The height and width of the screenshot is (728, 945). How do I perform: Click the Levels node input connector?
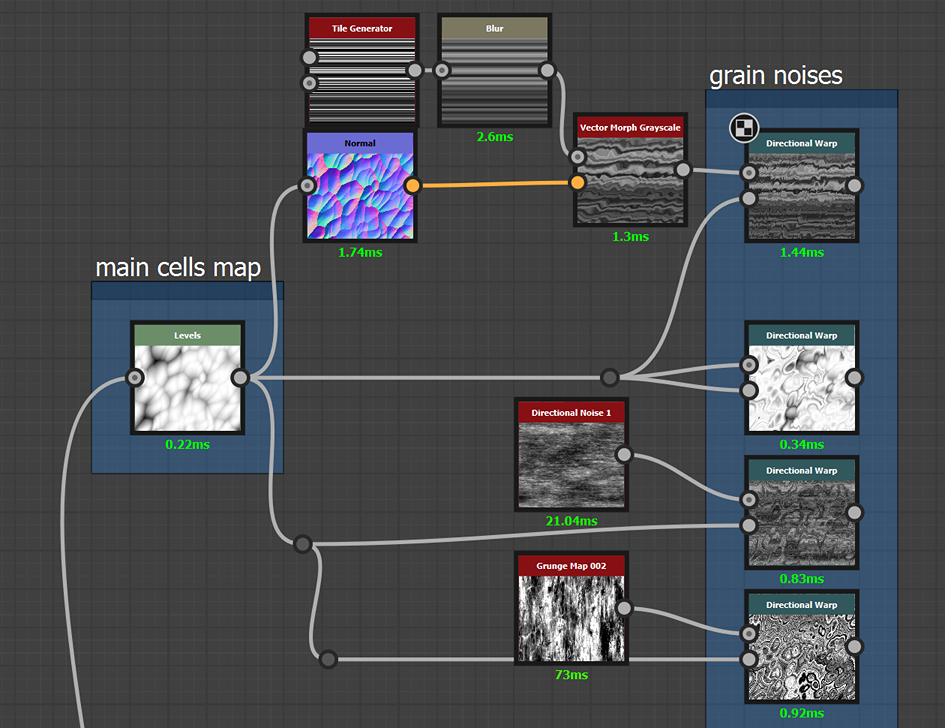134,377
